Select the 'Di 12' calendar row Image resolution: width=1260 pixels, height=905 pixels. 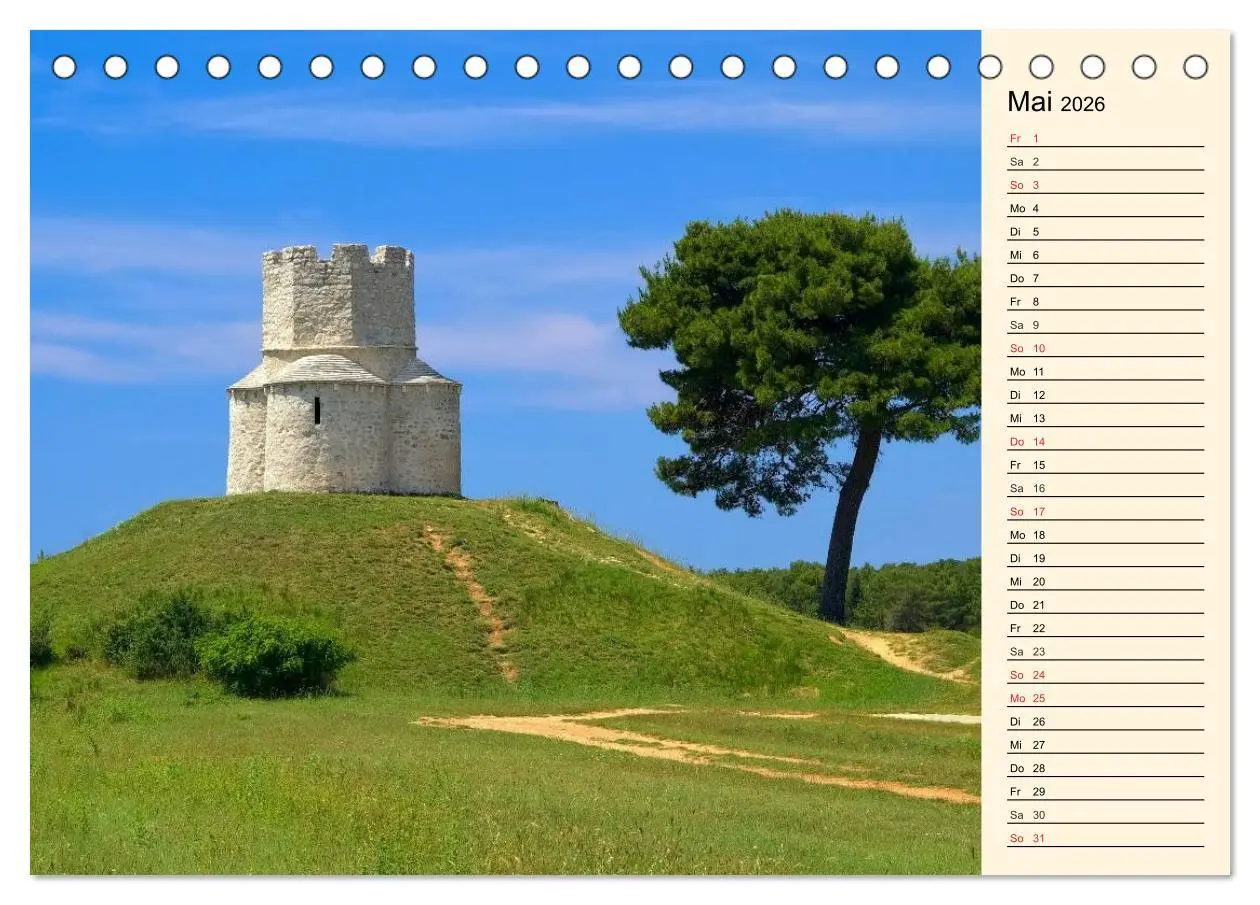[x=1105, y=395]
